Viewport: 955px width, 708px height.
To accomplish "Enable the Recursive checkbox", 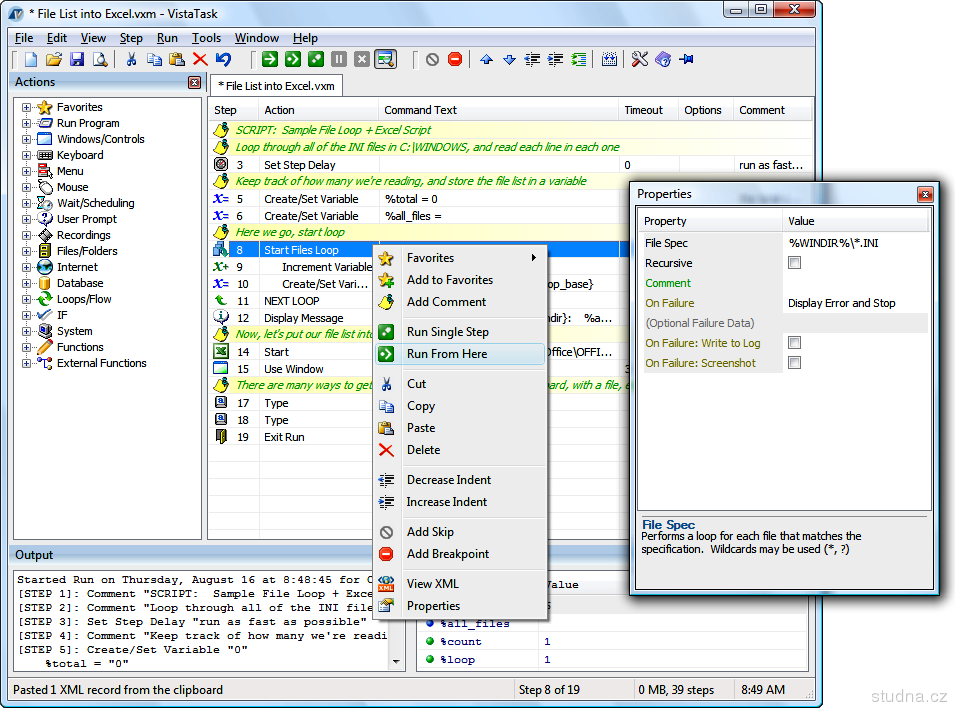I will tap(794, 263).
